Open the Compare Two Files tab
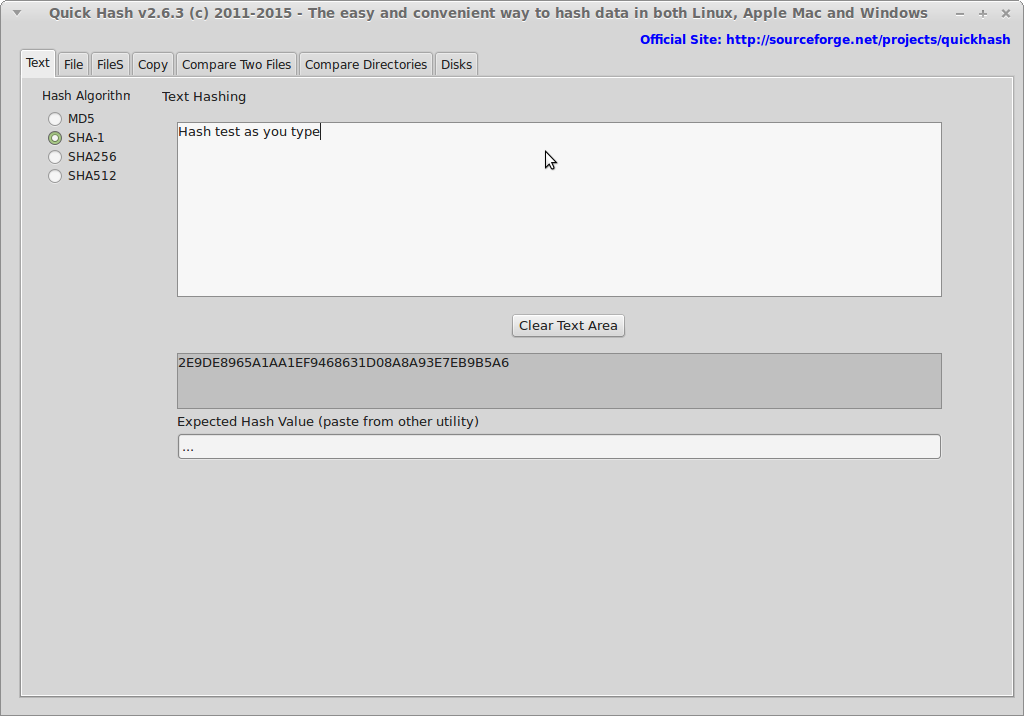This screenshot has width=1024, height=716. tap(236, 63)
